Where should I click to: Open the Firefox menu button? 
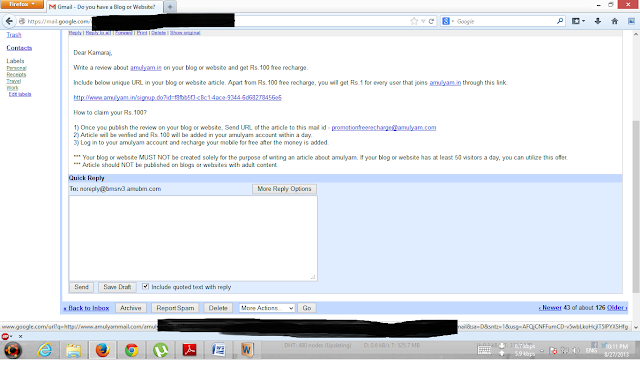point(22,4)
